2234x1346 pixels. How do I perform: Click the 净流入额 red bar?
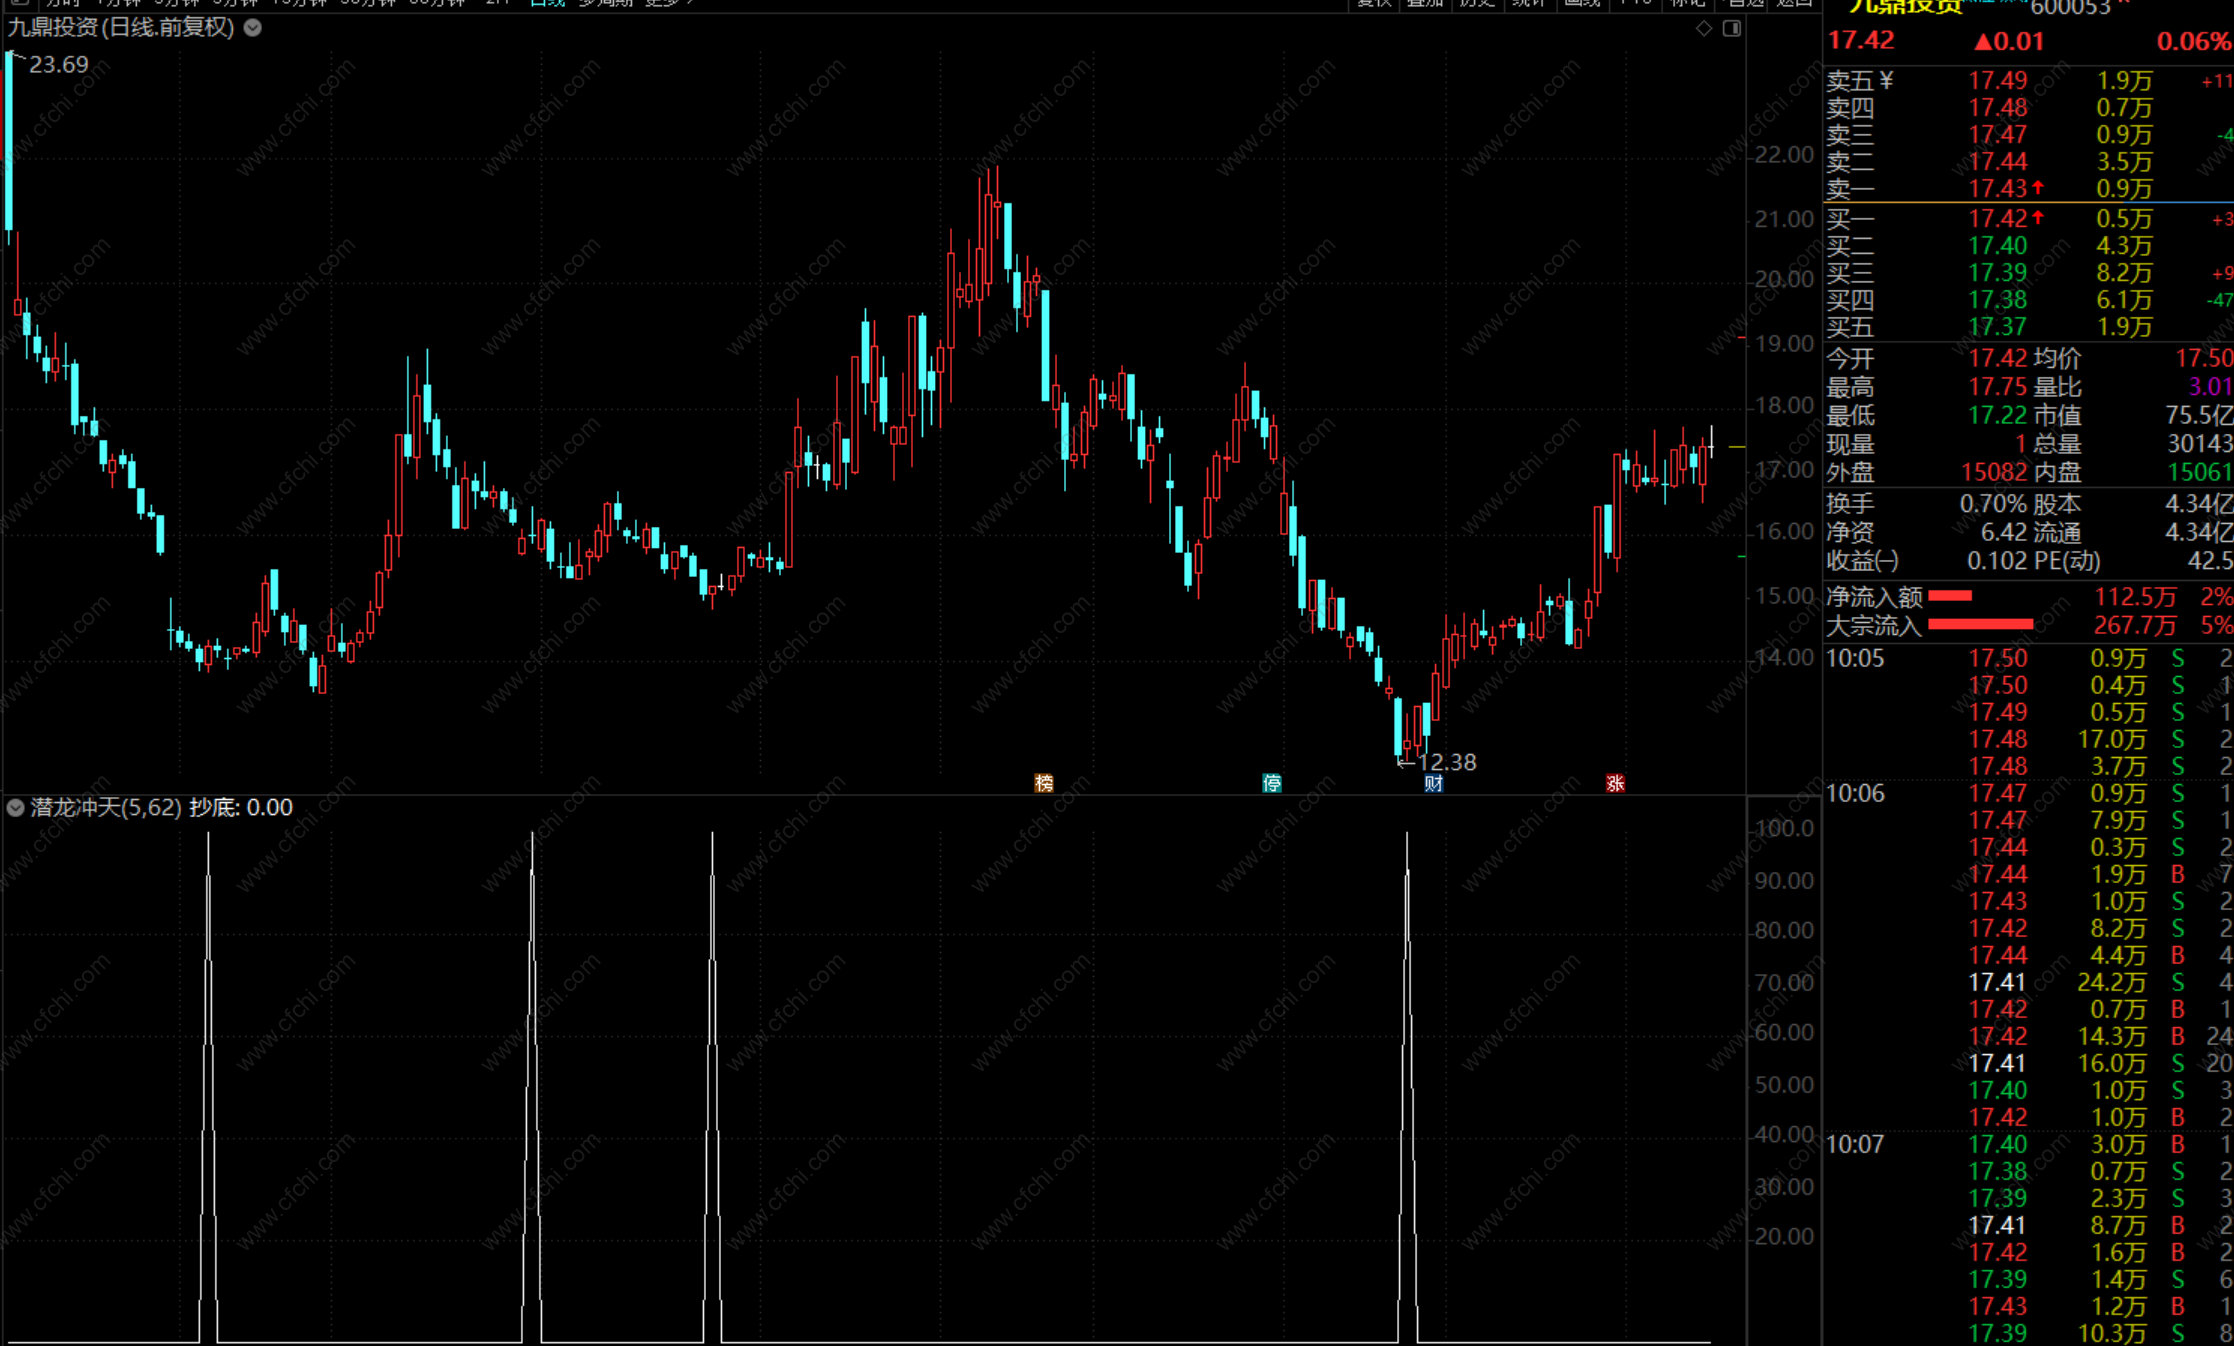1949,596
